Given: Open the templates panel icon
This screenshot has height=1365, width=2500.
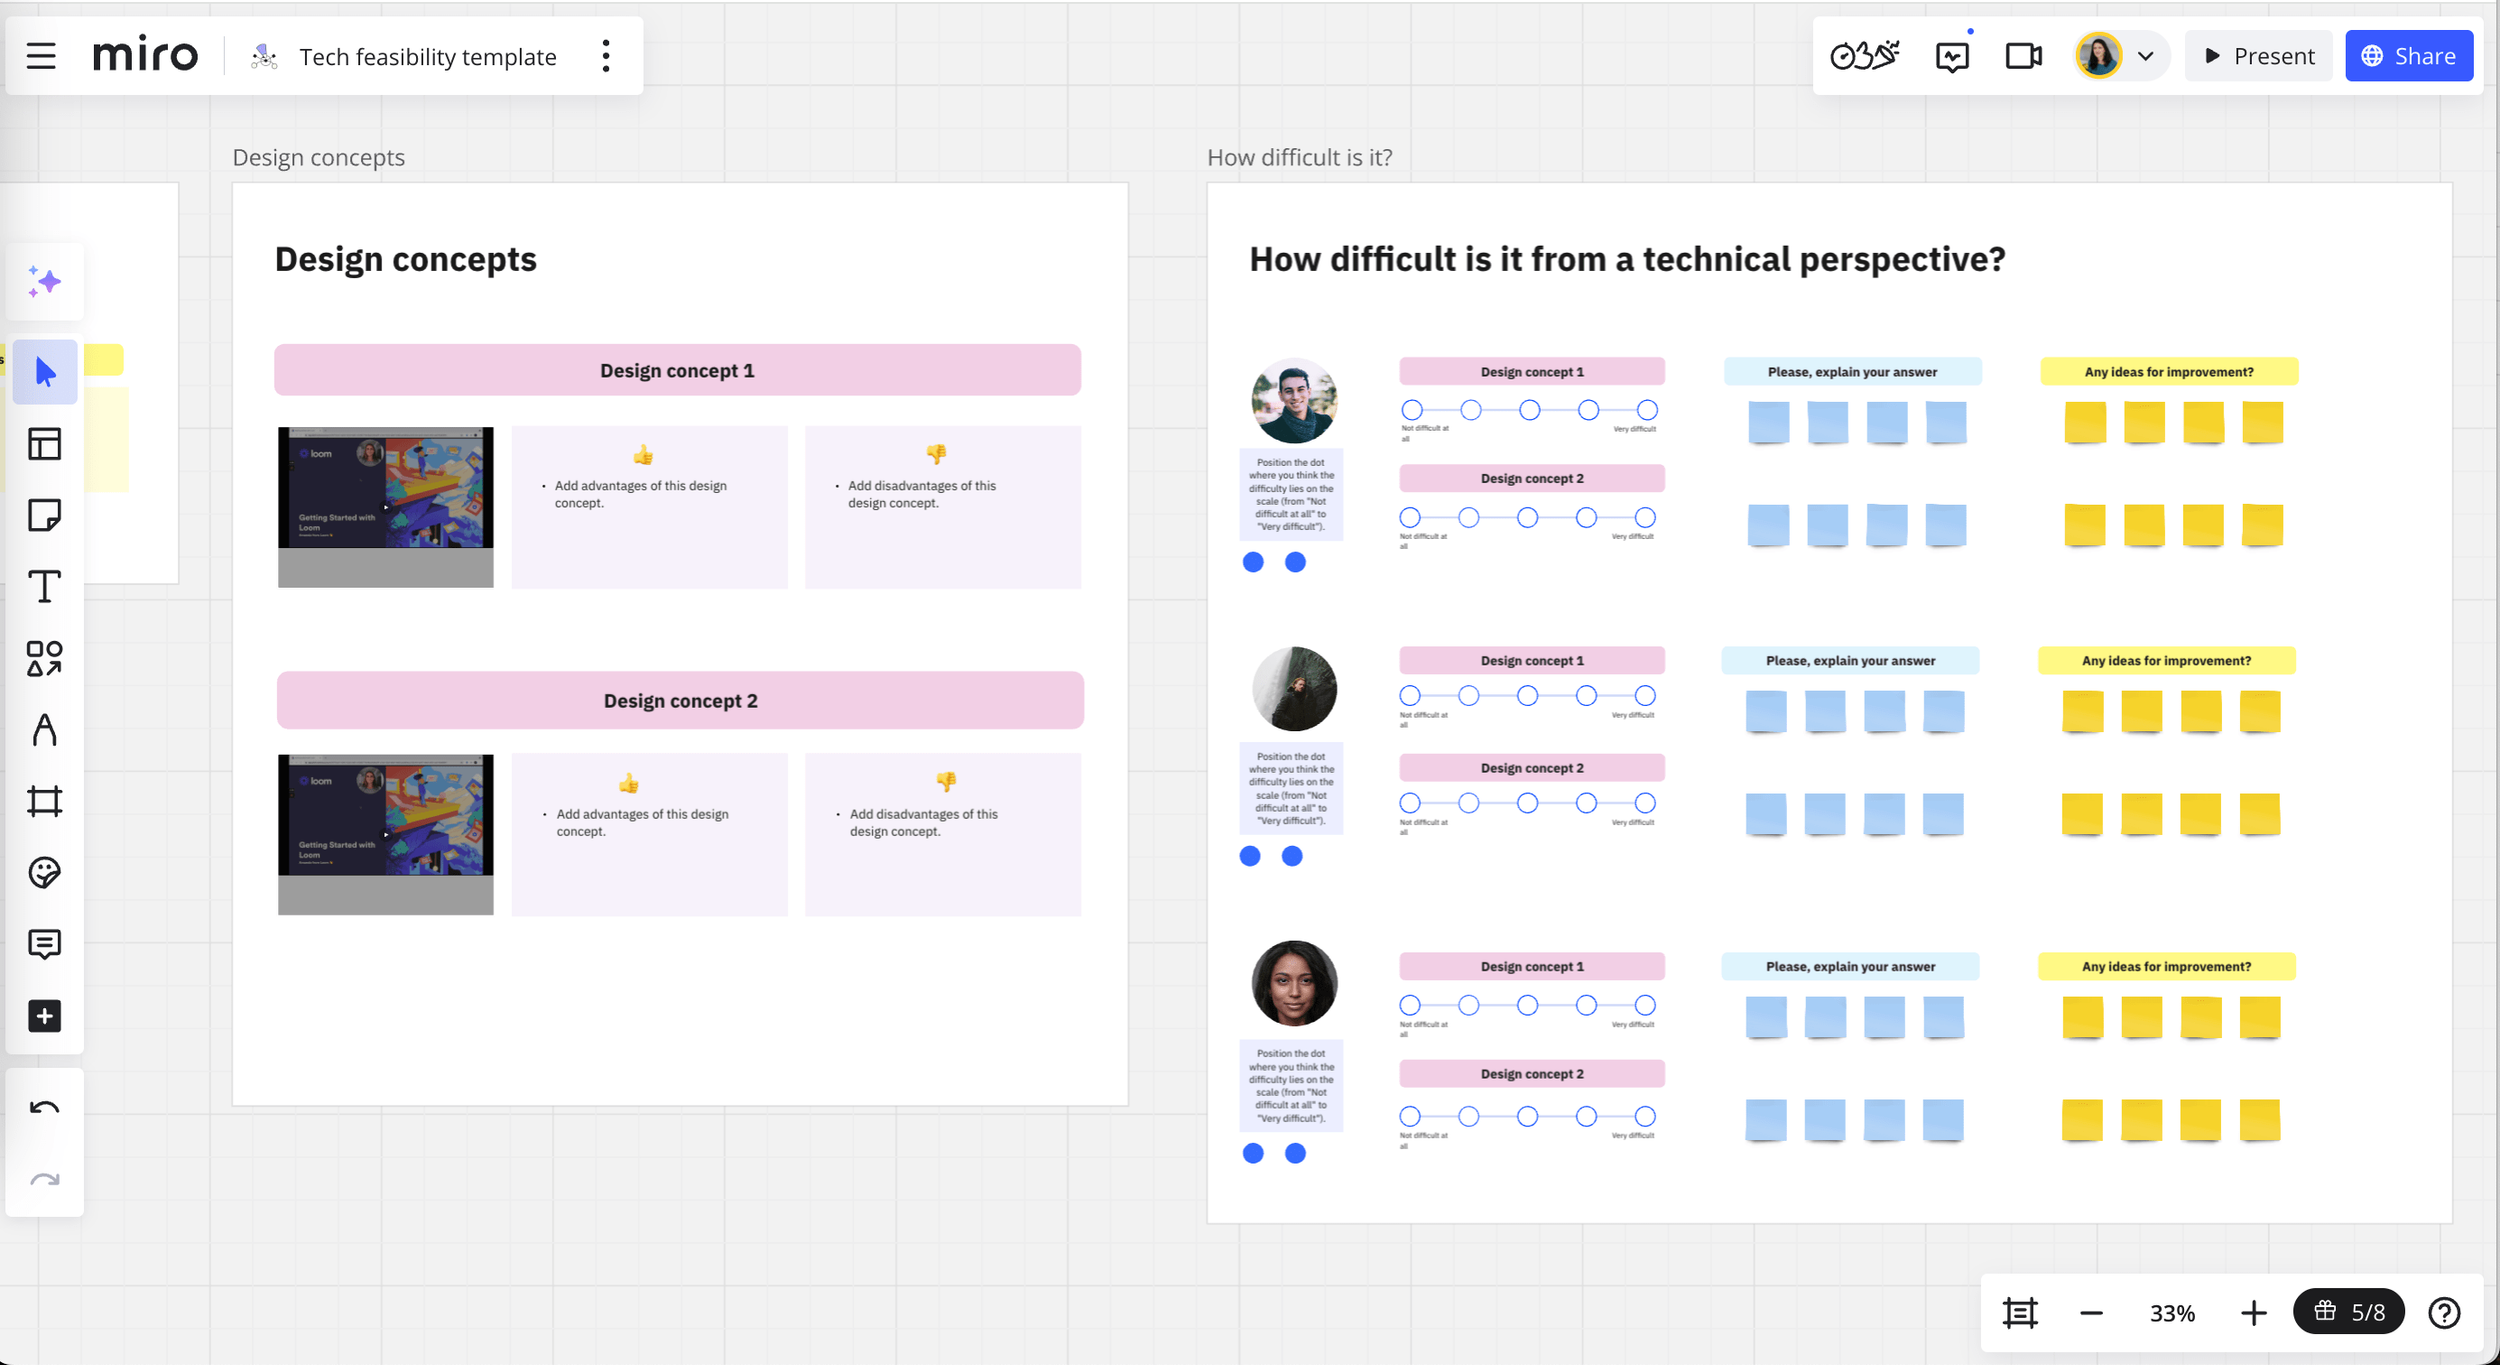Looking at the screenshot, I should click(x=44, y=444).
